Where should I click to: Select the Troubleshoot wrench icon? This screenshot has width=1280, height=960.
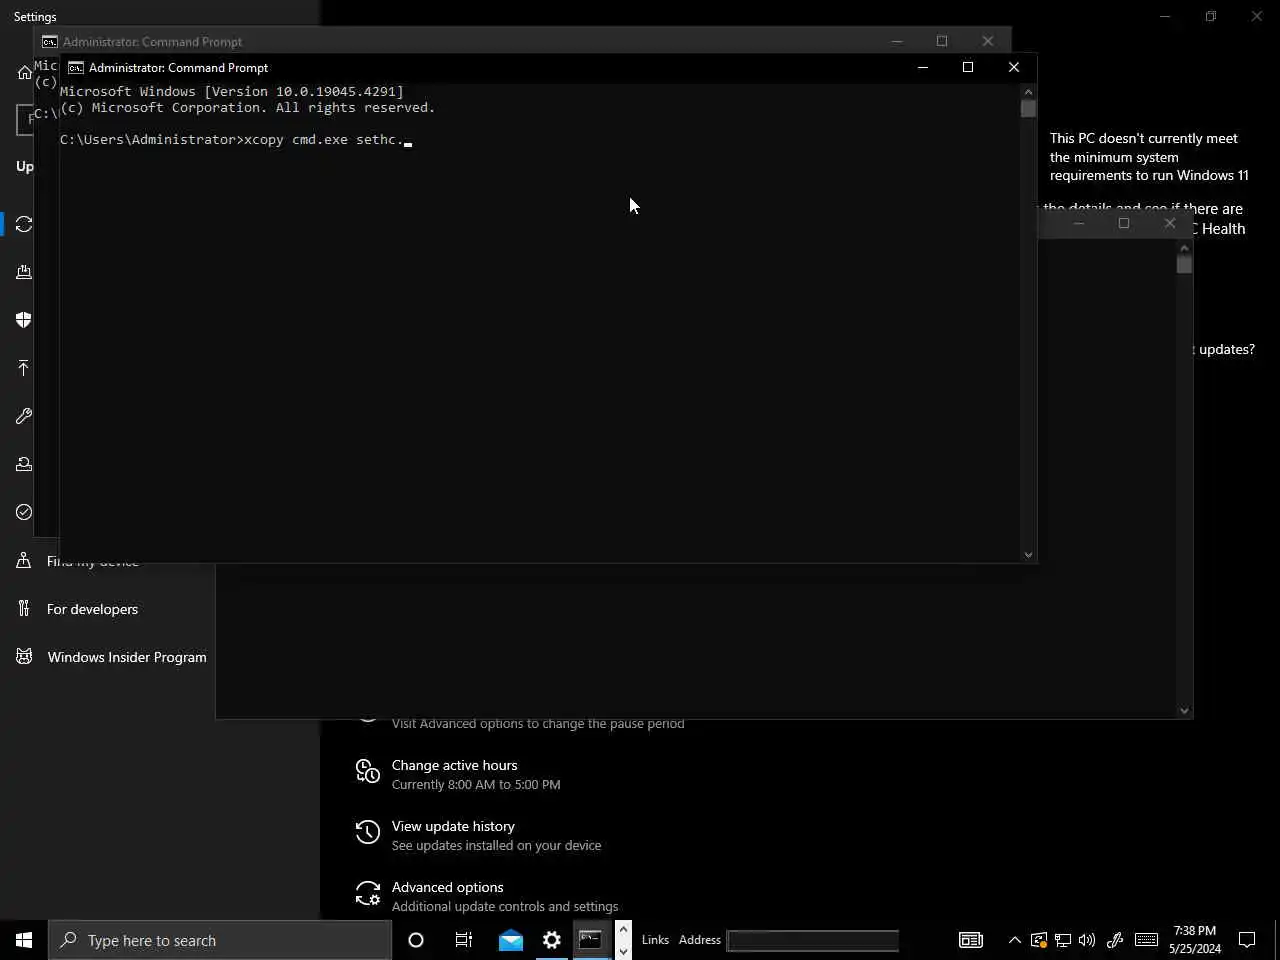(24, 416)
